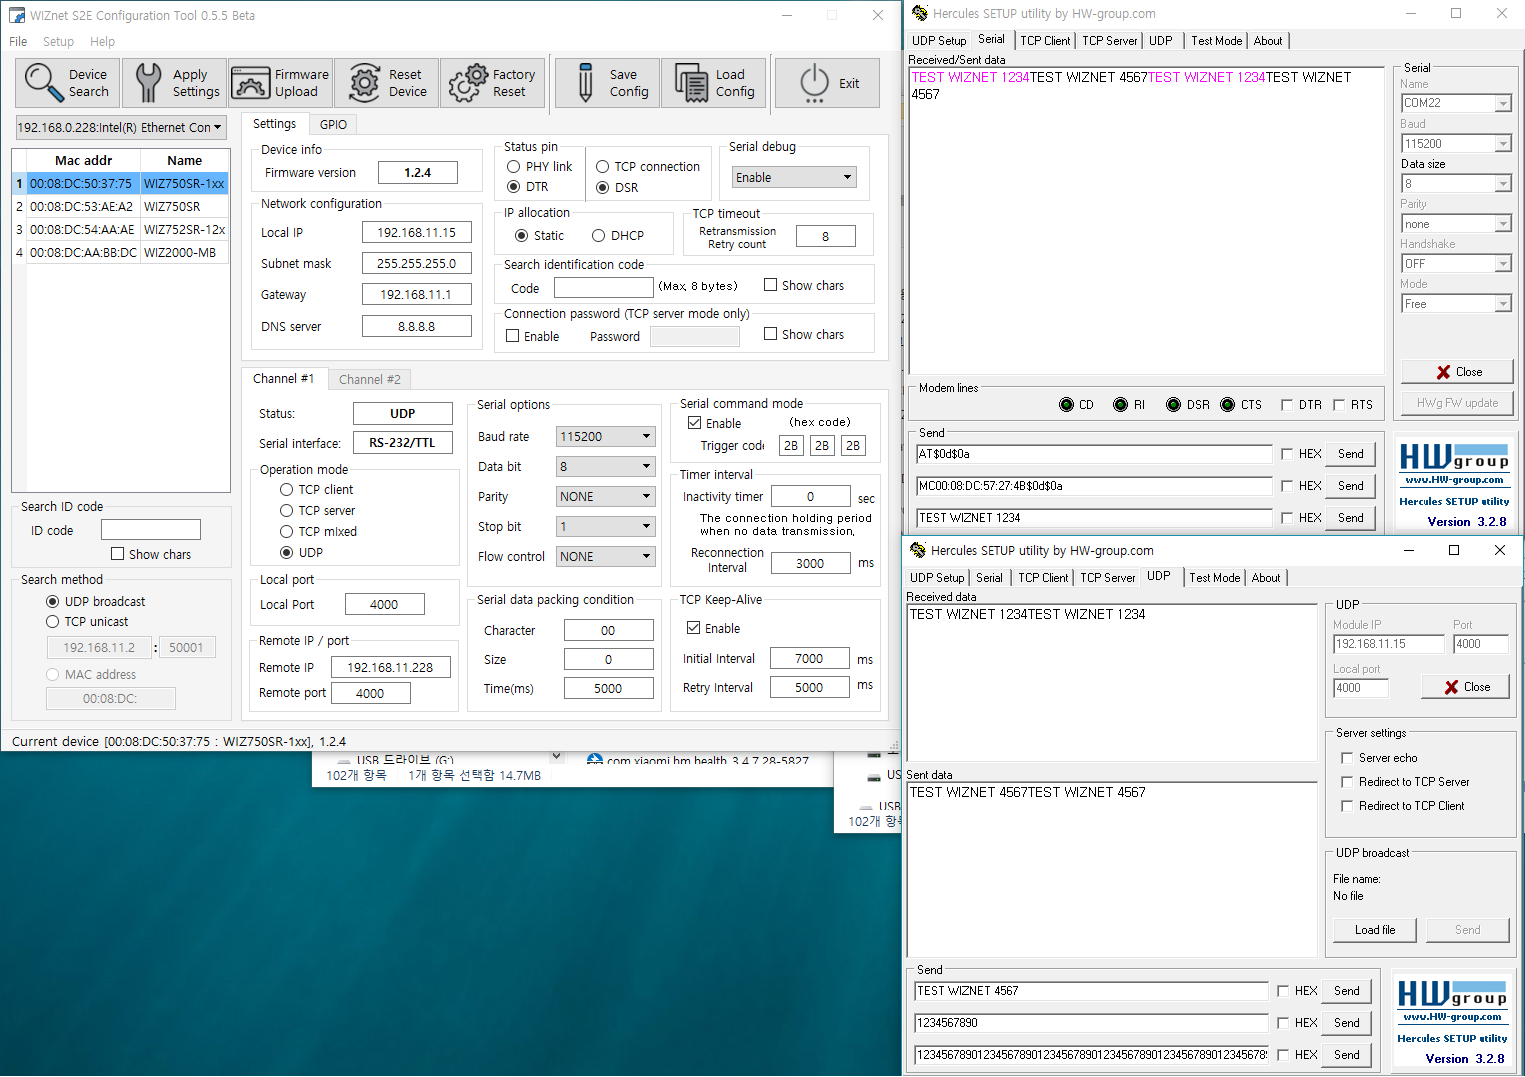Click the CD modem line indicator

(x=1066, y=405)
